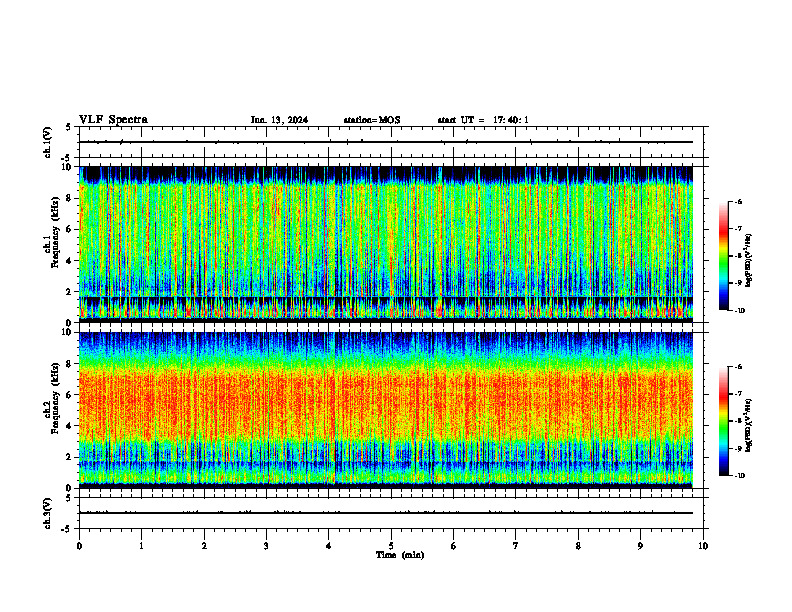Click the ch.1 frequency axis "4" tick label

[x=70, y=261]
